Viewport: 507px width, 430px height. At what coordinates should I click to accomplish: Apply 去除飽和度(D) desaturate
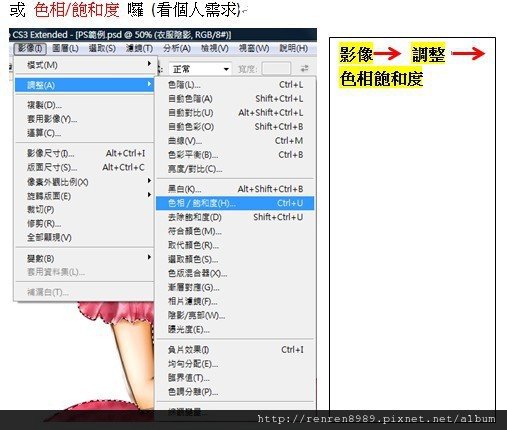(x=235, y=217)
